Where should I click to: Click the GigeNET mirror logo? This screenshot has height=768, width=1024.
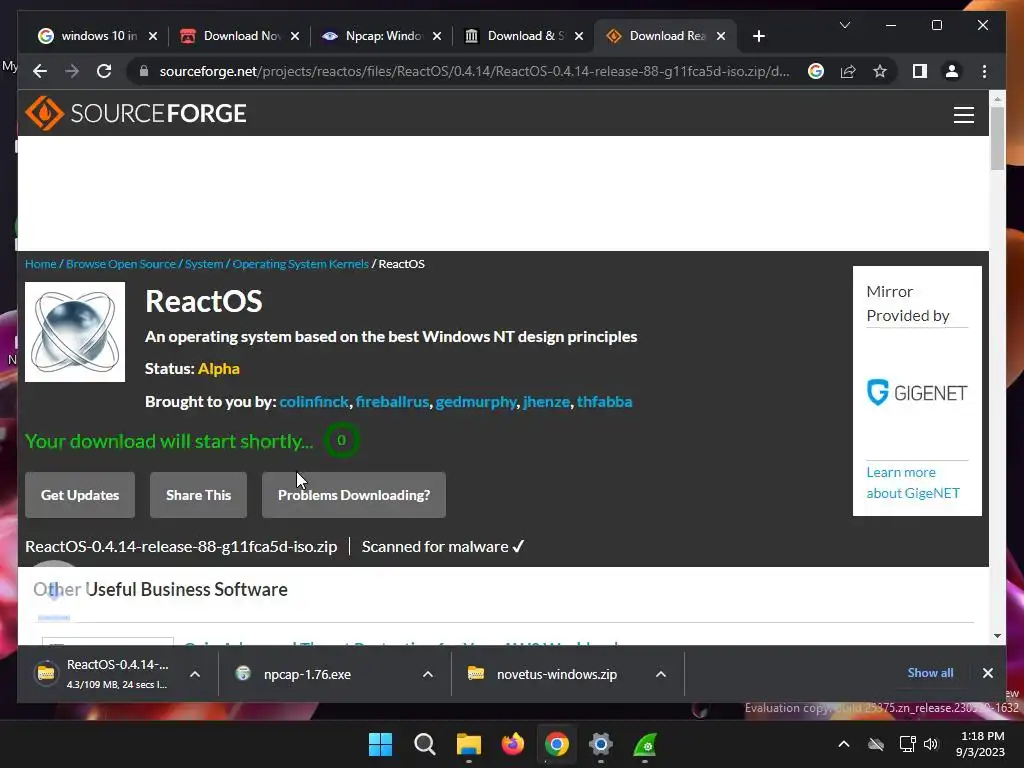pos(916,392)
